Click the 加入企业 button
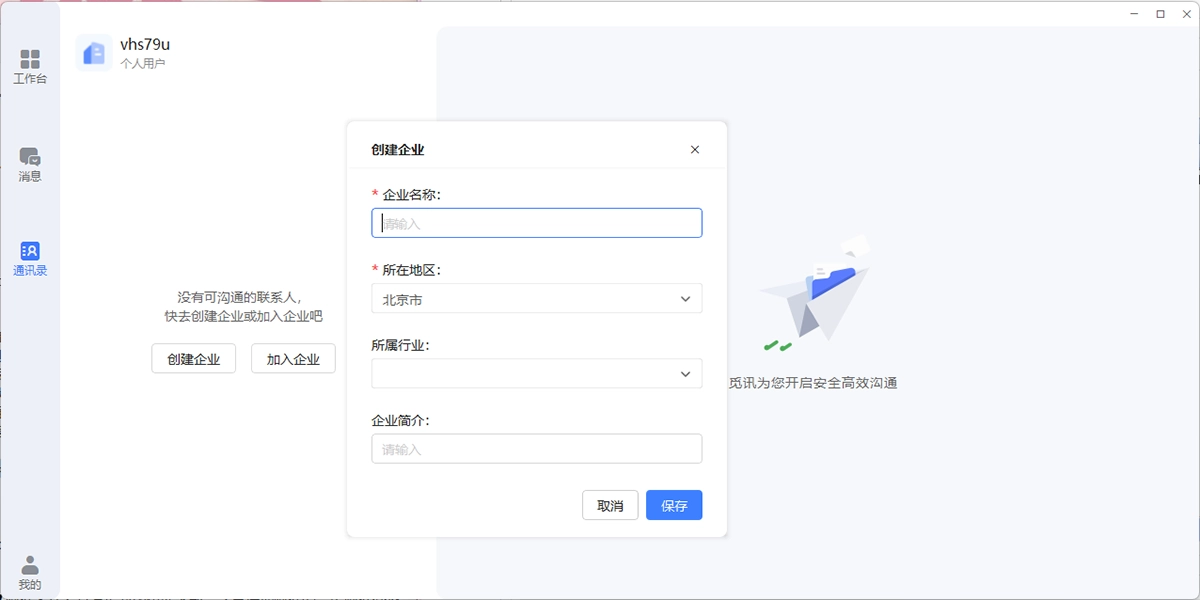Viewport: 1200px width, 600px height. point(293,358)
